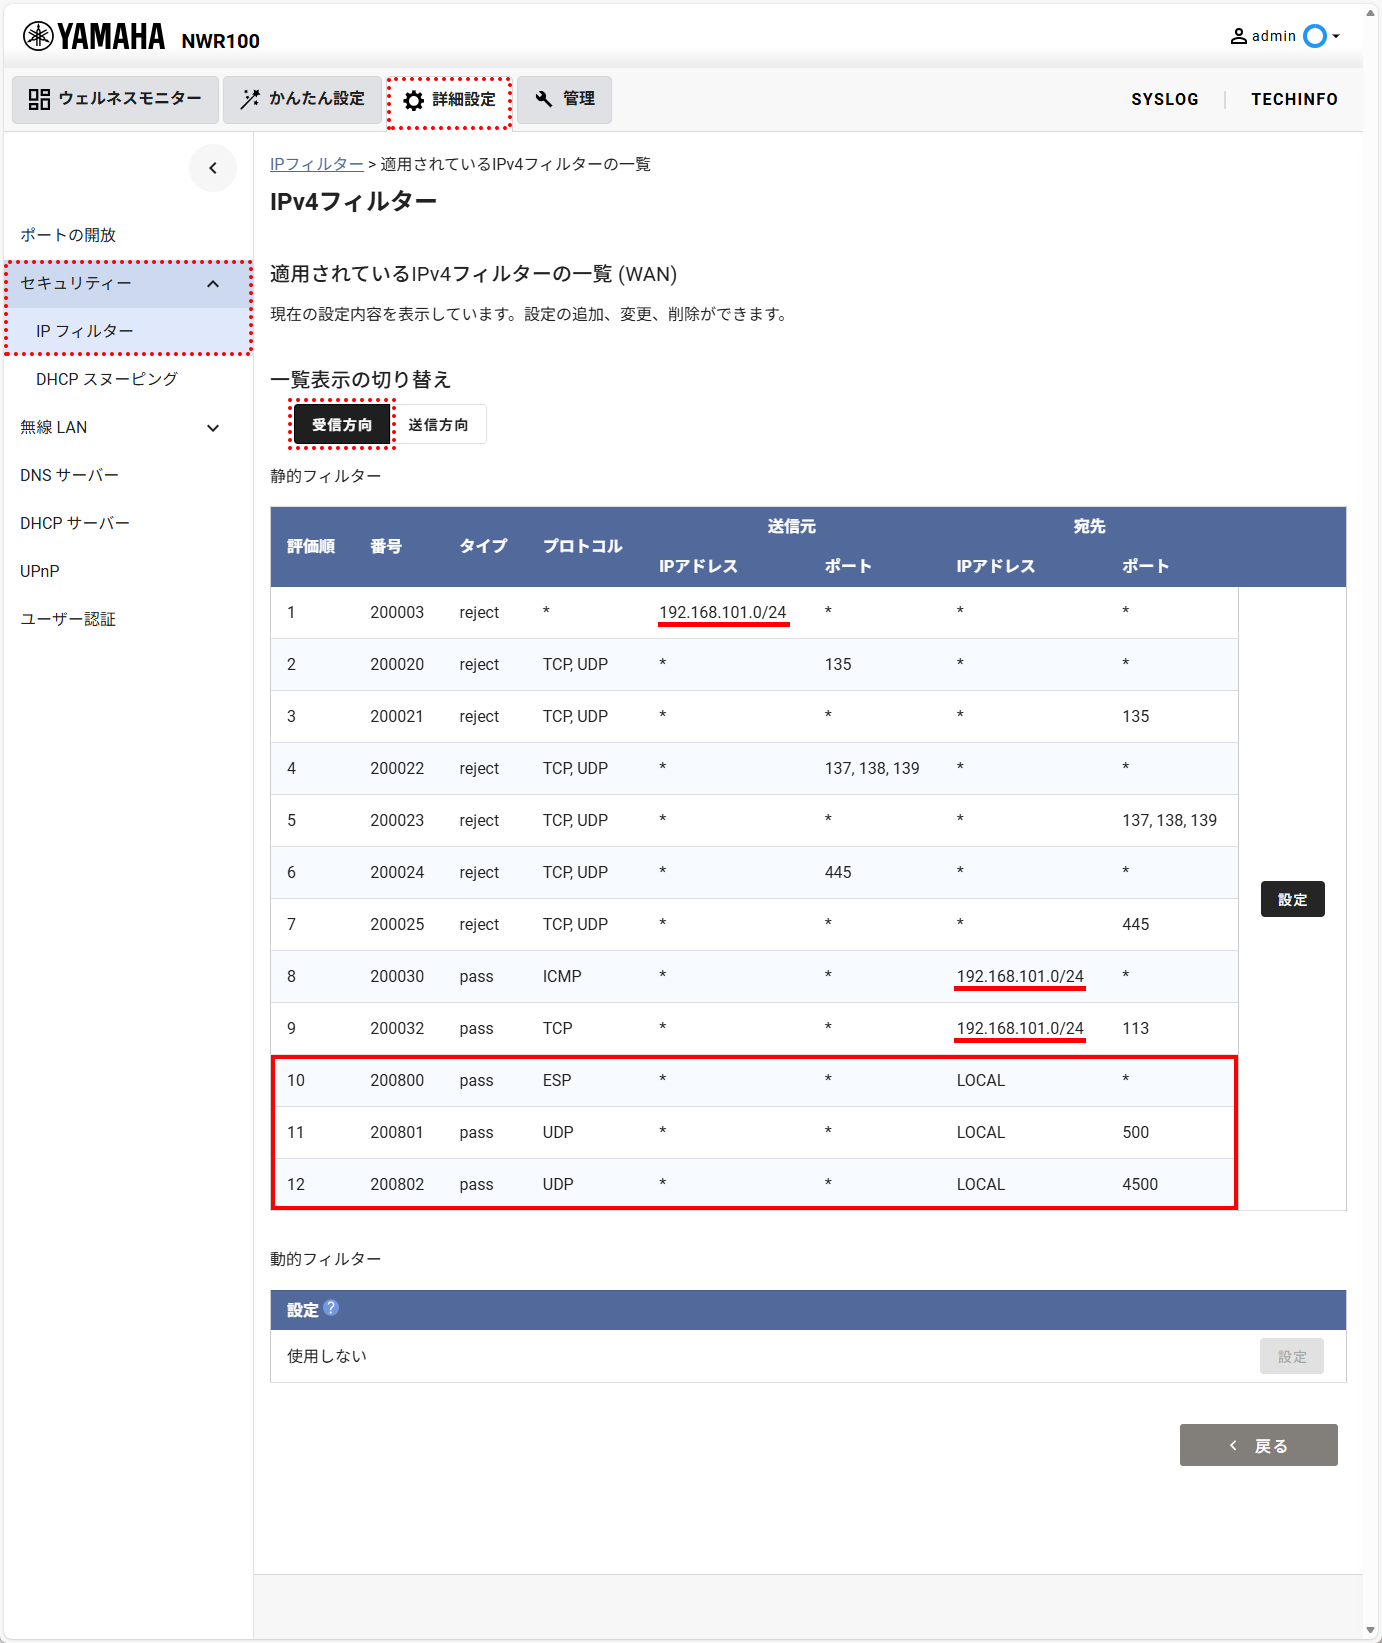This screenshot has width=1382, height=1643.
Task: Click the help question mark beside 設定
Action: pos(331,1308)
